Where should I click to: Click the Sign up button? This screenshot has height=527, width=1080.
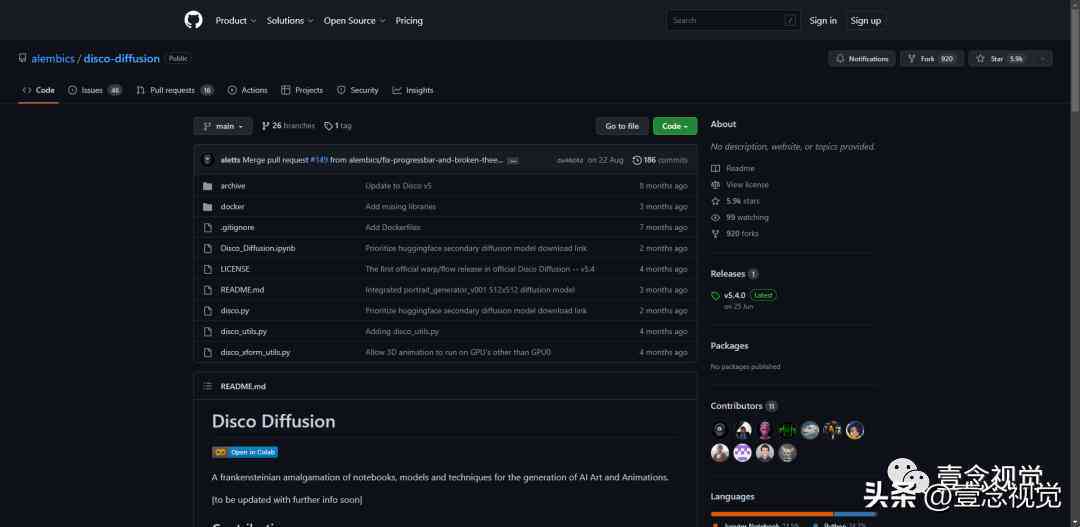click(x=866, y=21)
